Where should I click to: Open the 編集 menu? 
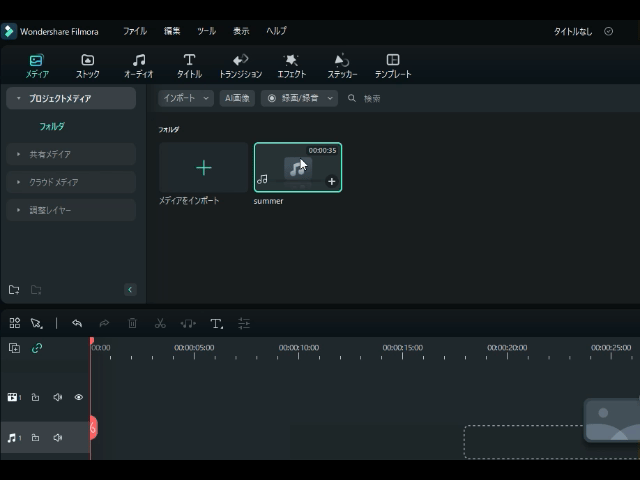tap(172, 31)
